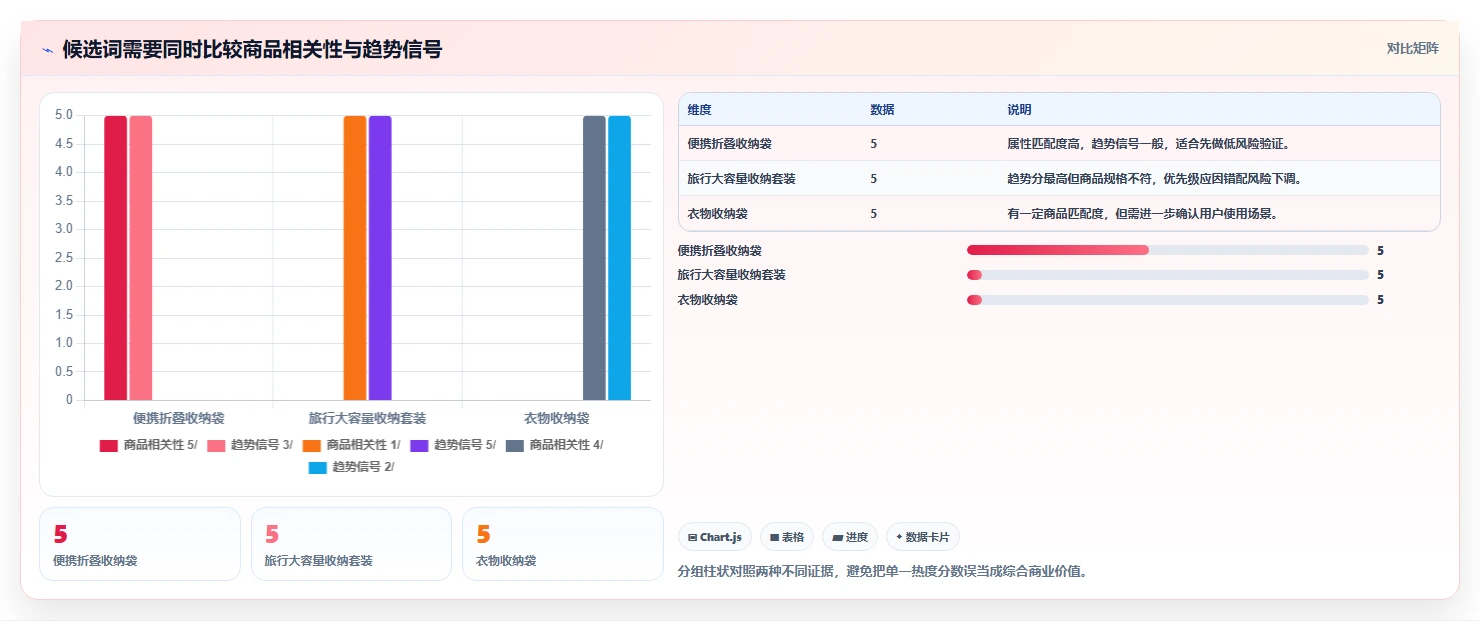Toggle the orange 商品相关性 1/ legend item
Image resolution: width=1480 pixels, height=621 pixels.
coord(351,445)
